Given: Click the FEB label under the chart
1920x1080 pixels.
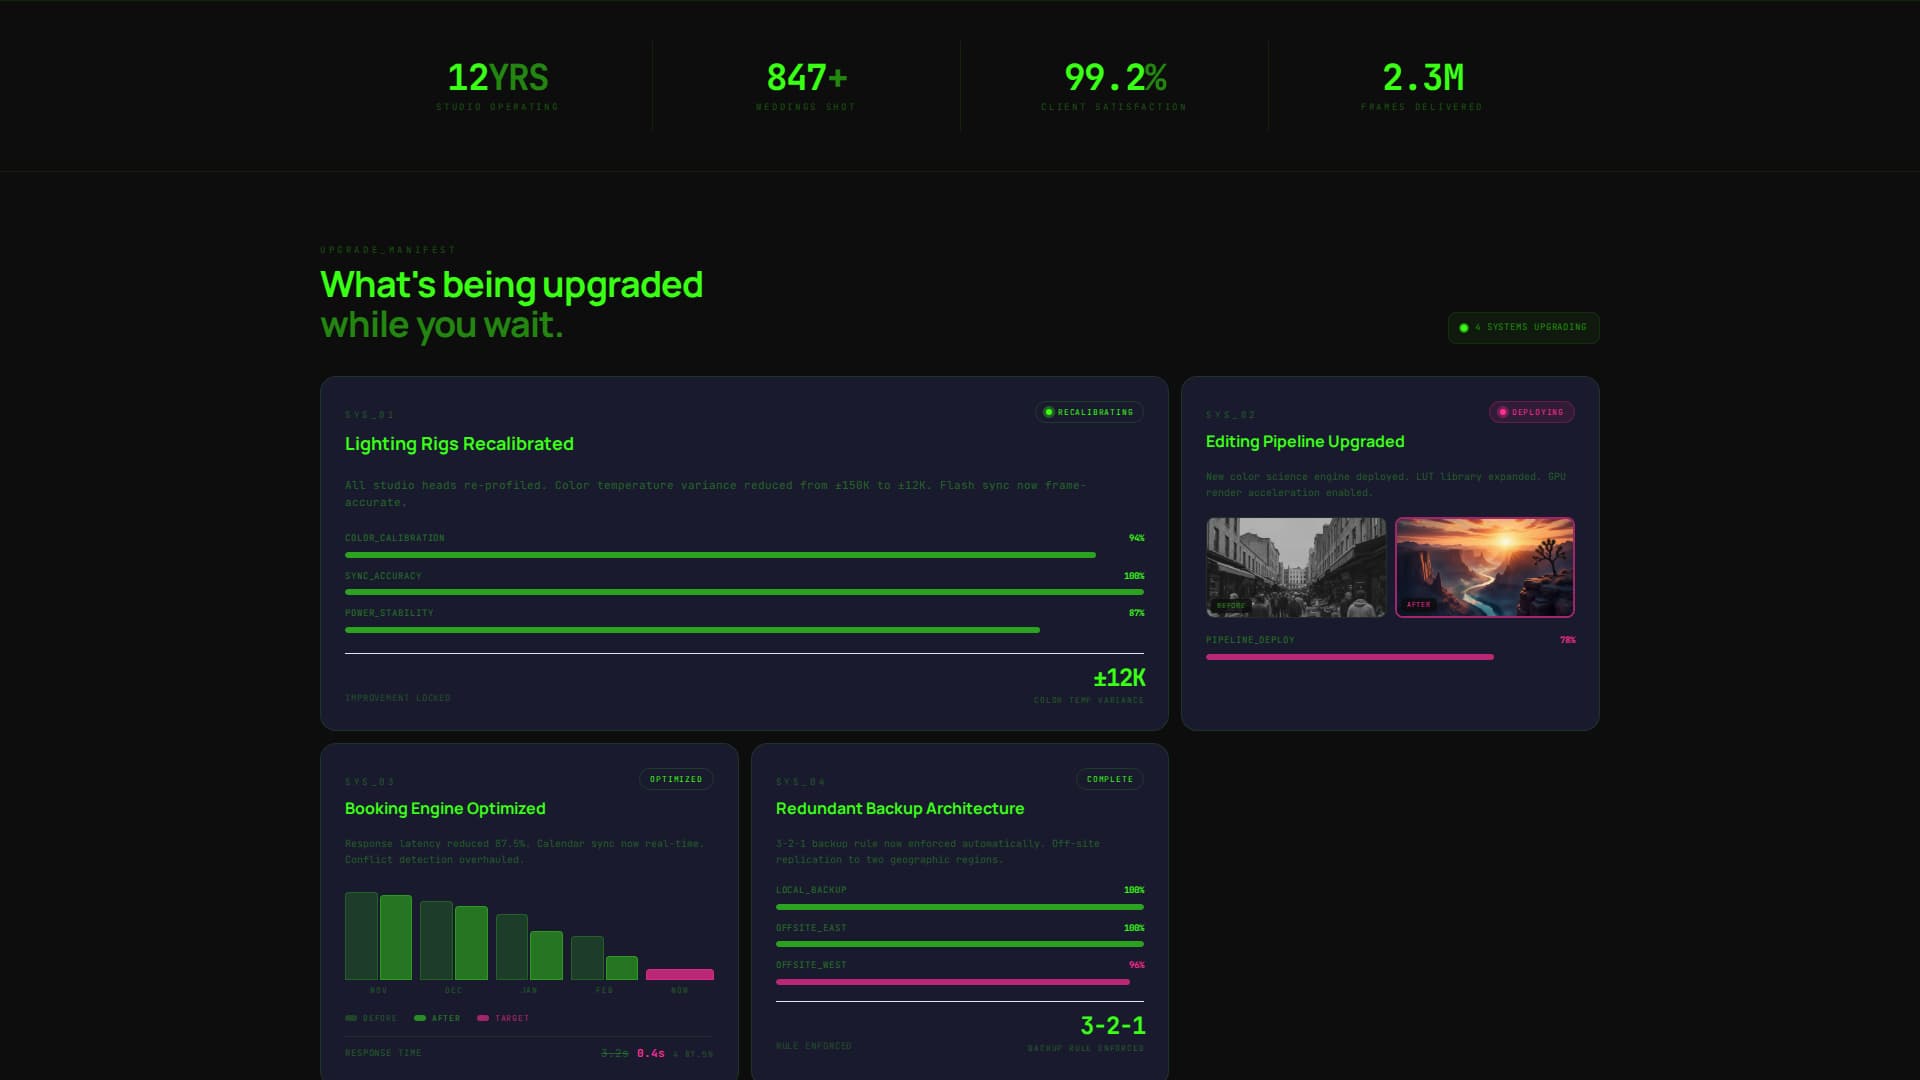Looking at the screenshot, I should coord(604,991).
